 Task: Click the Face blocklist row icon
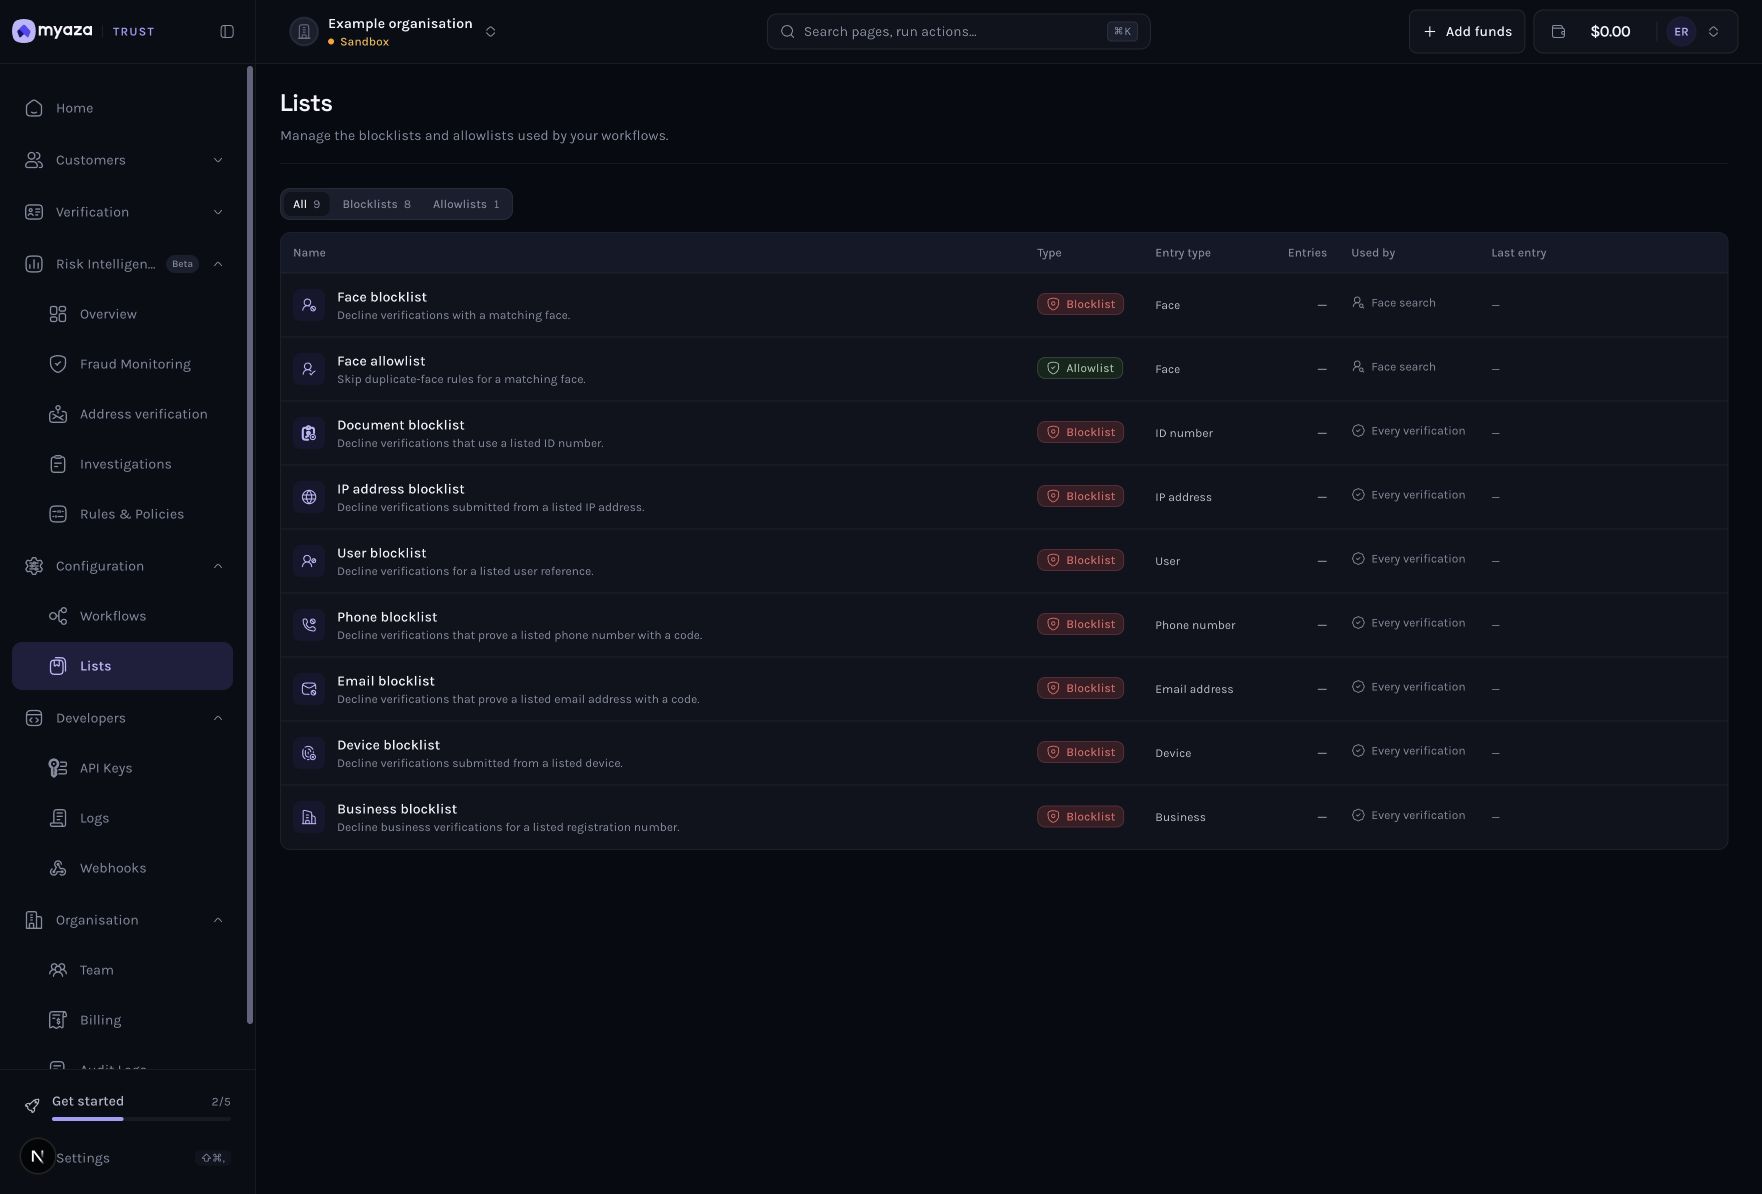click(x=309, y=305)
